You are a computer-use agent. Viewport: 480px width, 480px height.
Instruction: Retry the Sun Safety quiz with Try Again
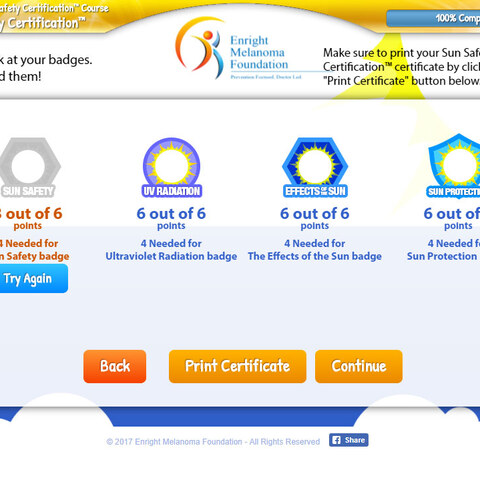(33, 279)
